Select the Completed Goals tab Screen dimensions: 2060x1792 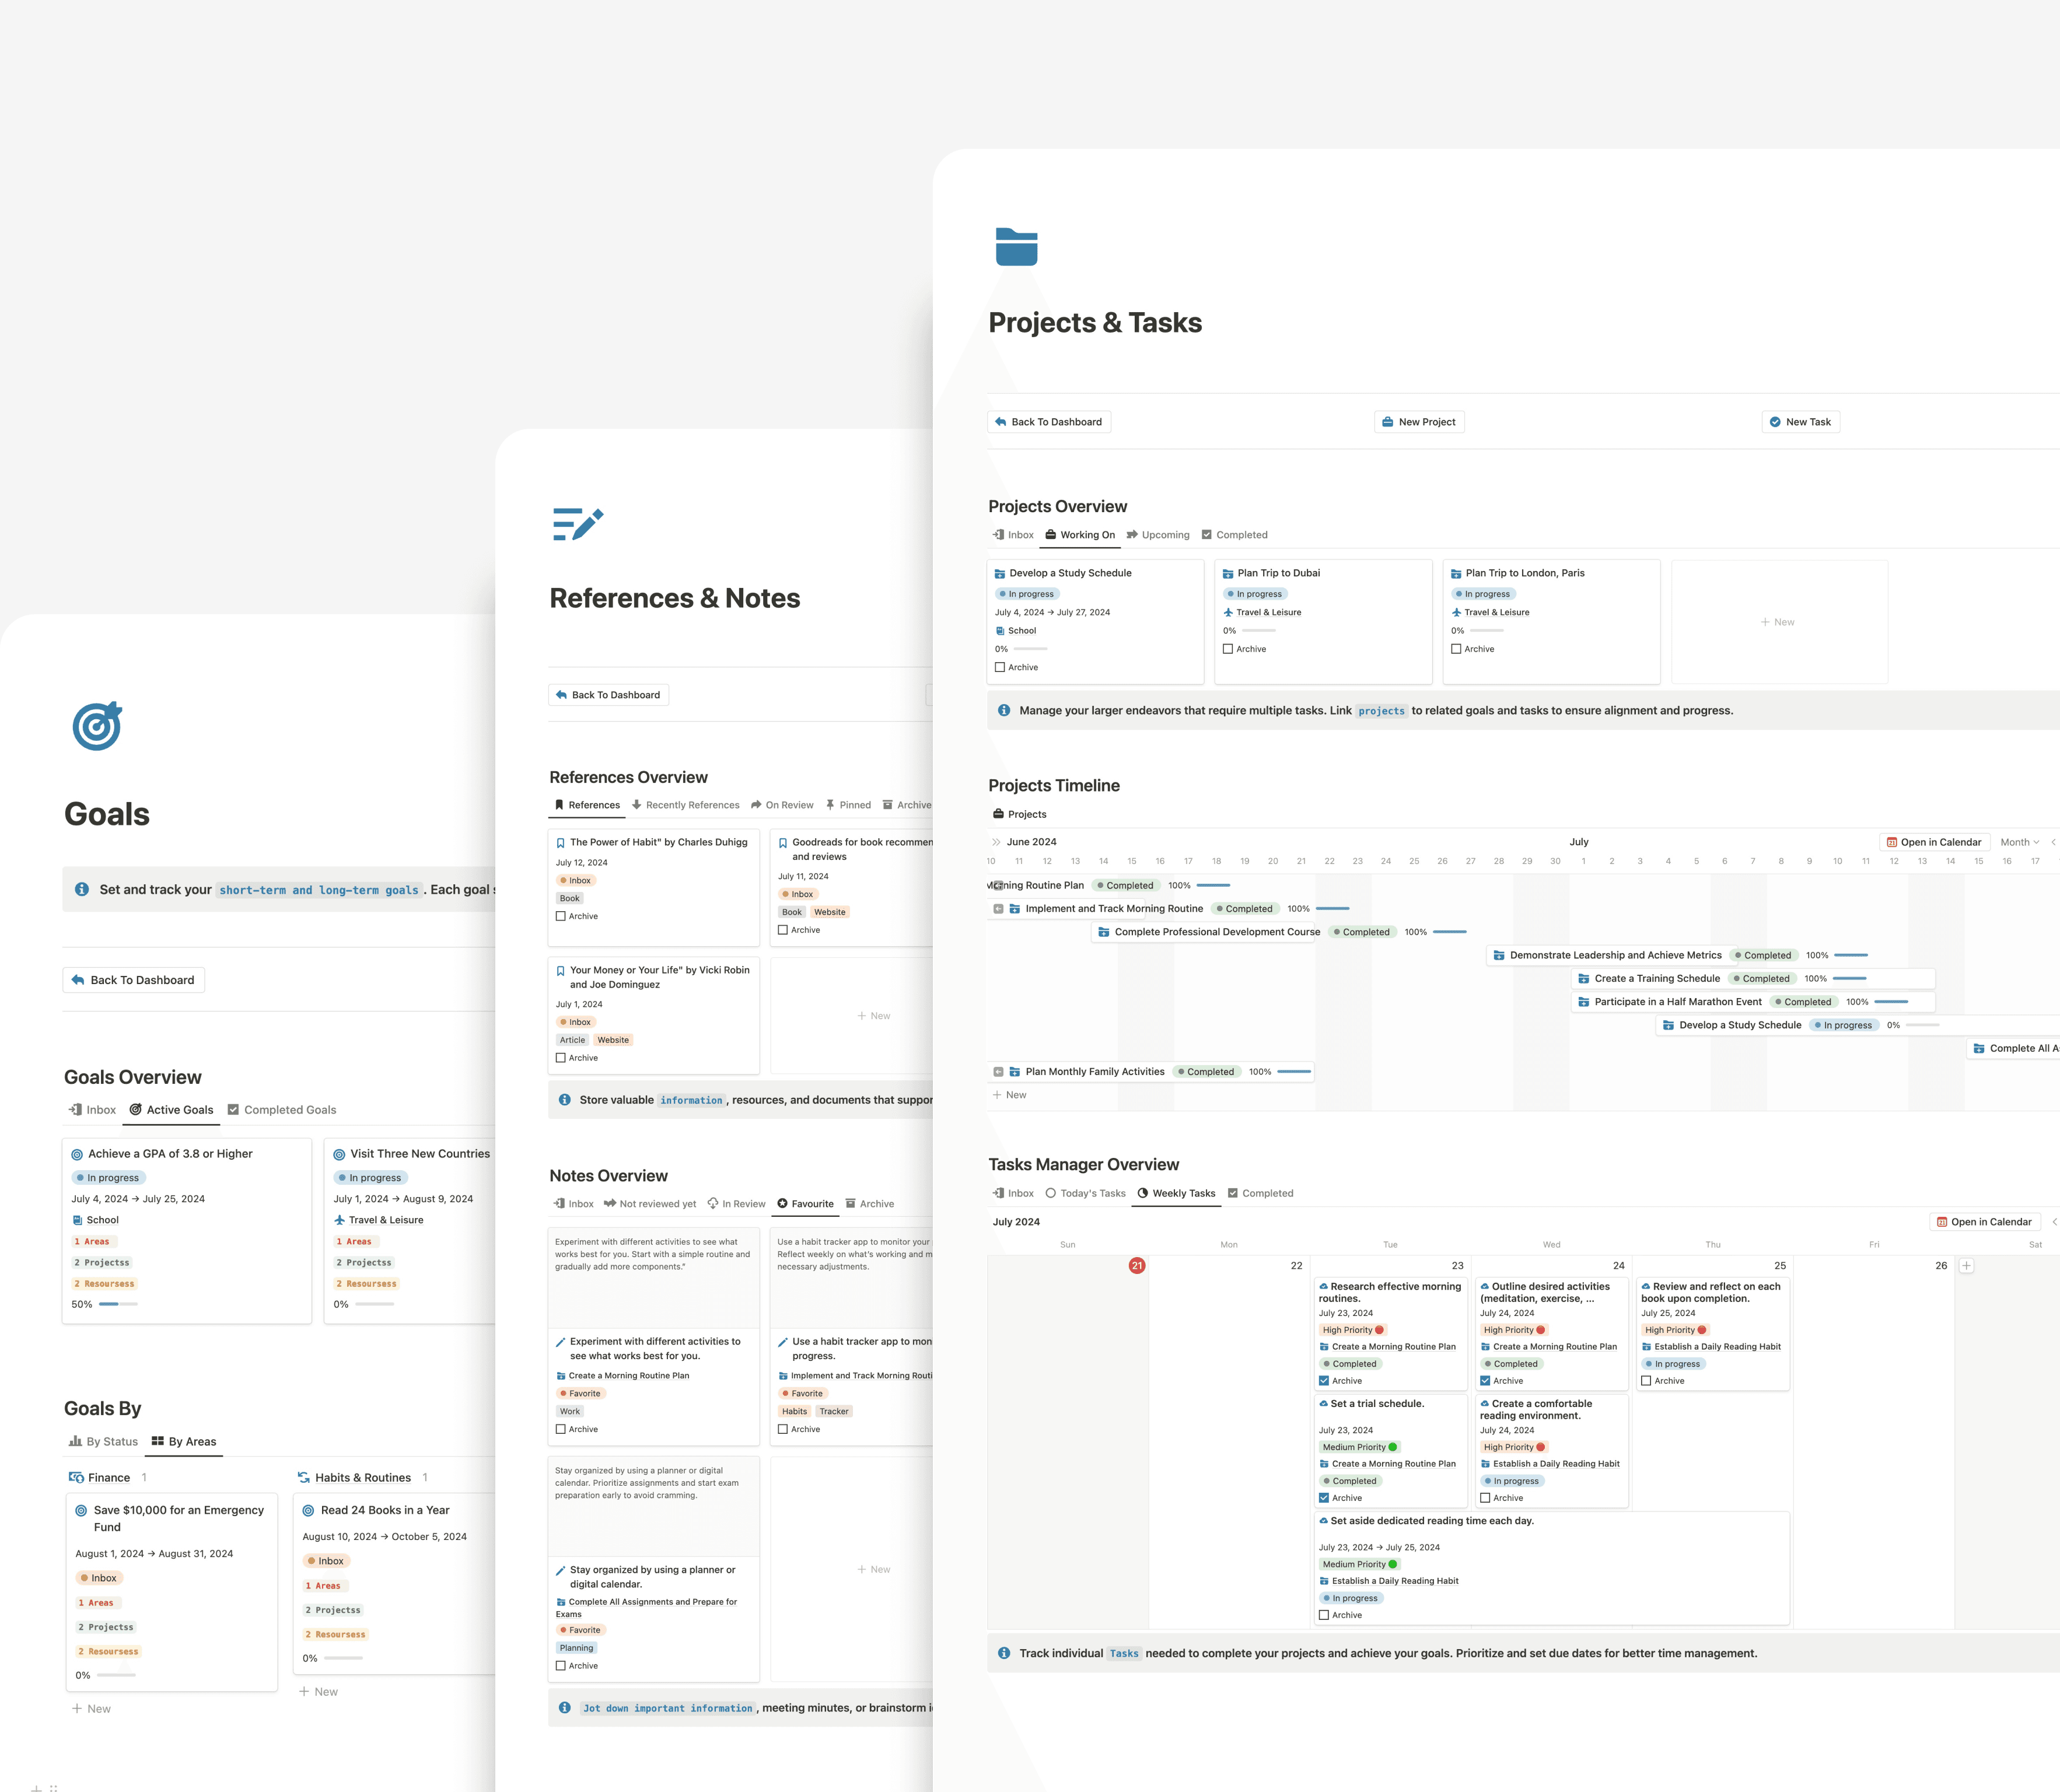[282, 1110]
